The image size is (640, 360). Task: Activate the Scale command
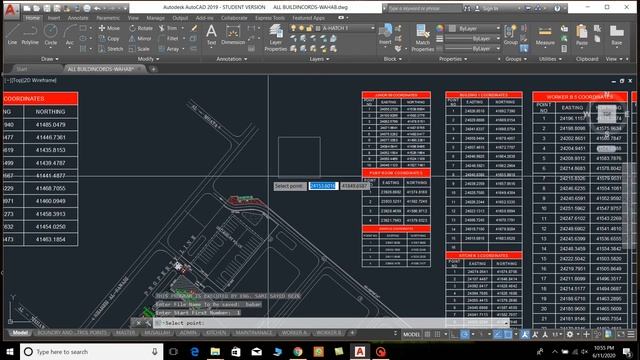139,49
